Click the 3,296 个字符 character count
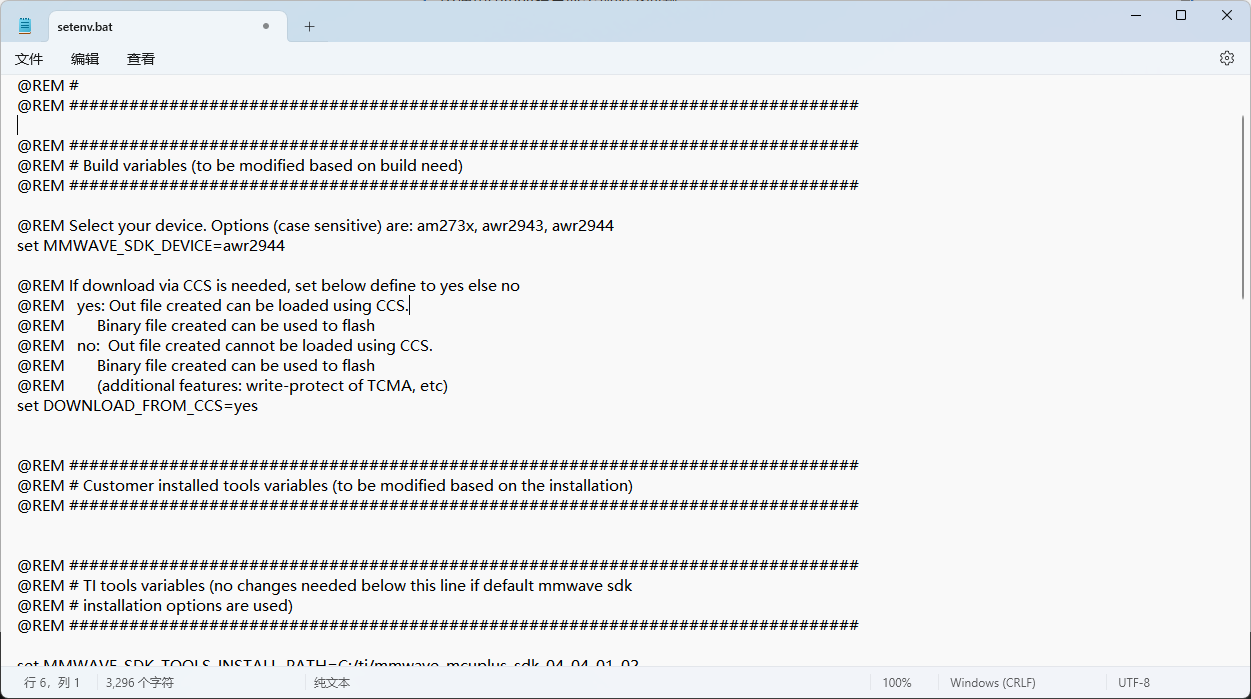The width and height of the screenshot is (1251, 699). (140, 682)
